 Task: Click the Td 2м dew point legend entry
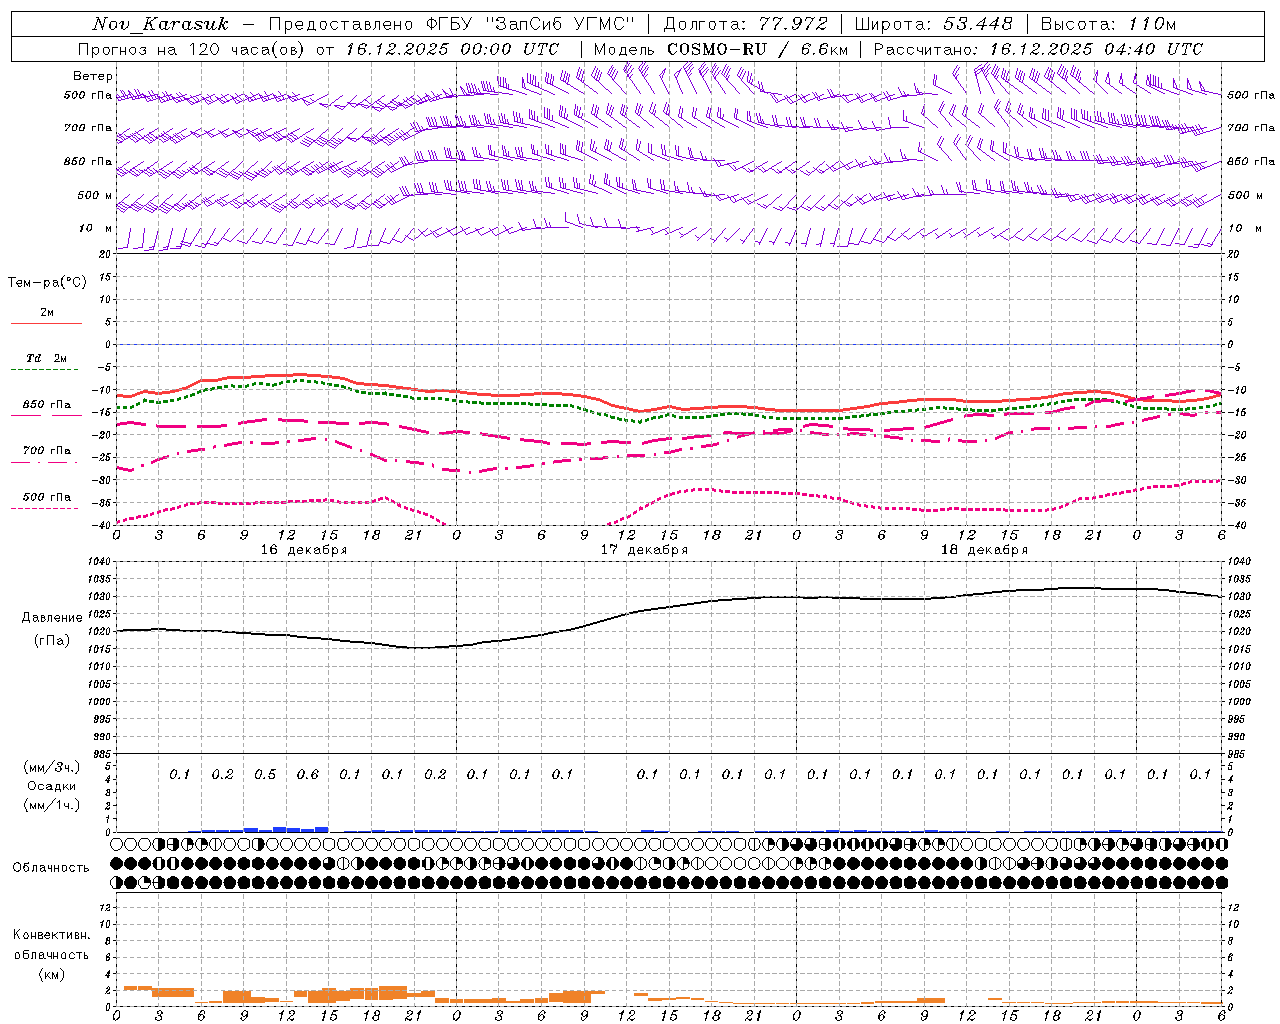tap(46, 358)
